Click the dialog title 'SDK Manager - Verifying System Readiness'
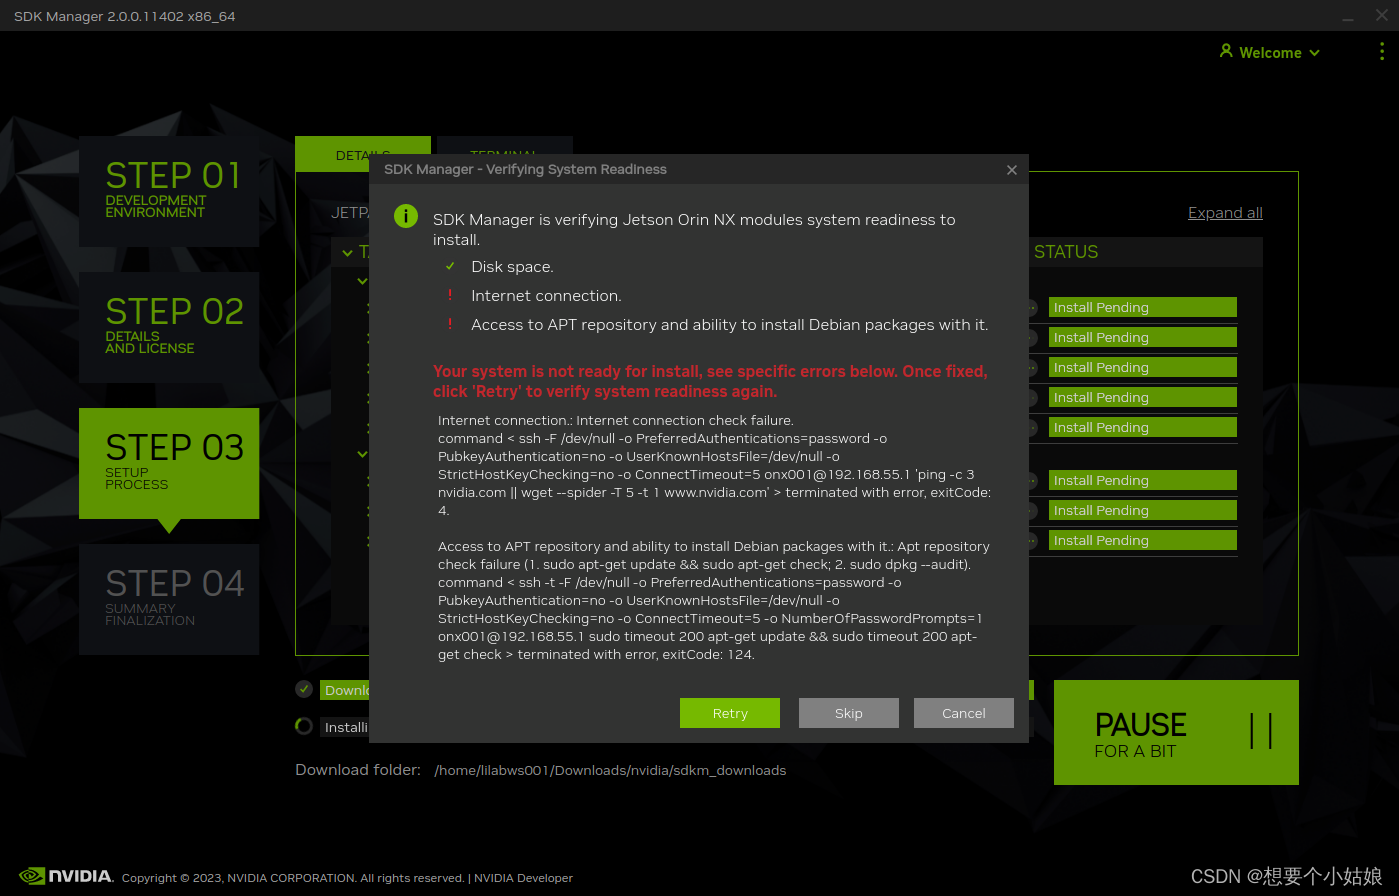The width and height of the screenshot is (1399, 896). tap(525, 169)
